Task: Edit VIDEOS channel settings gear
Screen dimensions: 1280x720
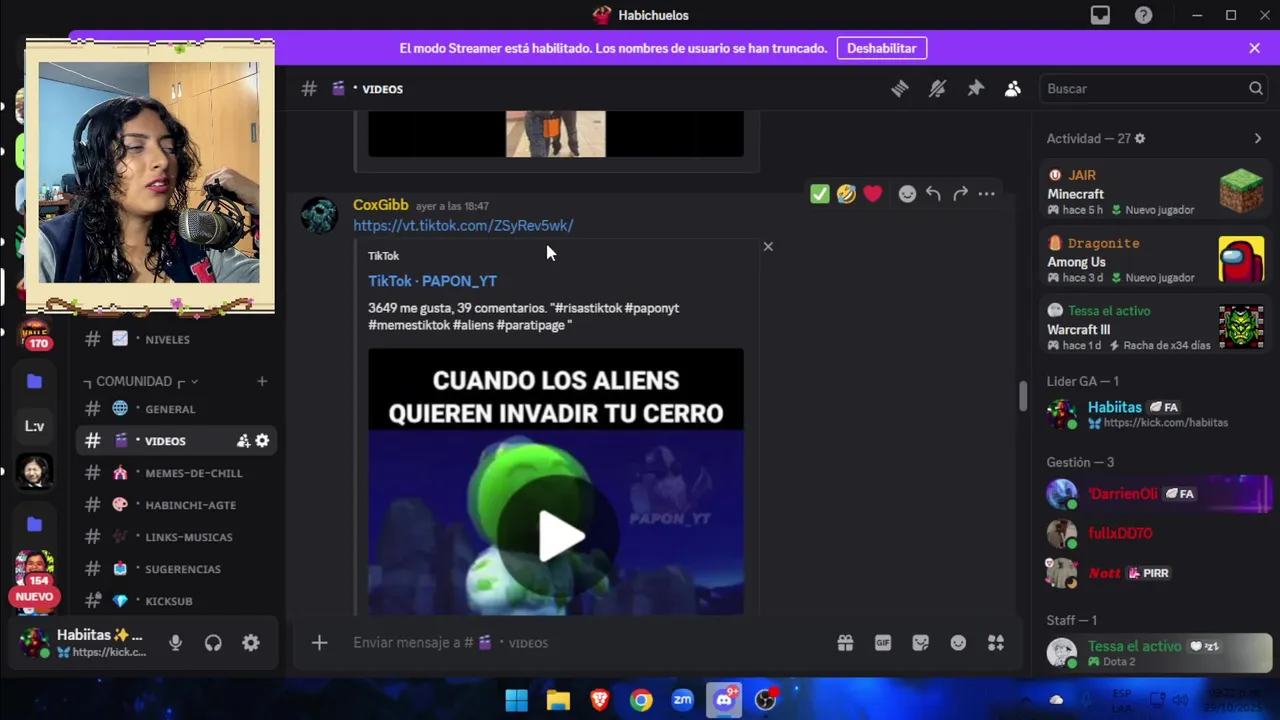Action: pos(262,441)
